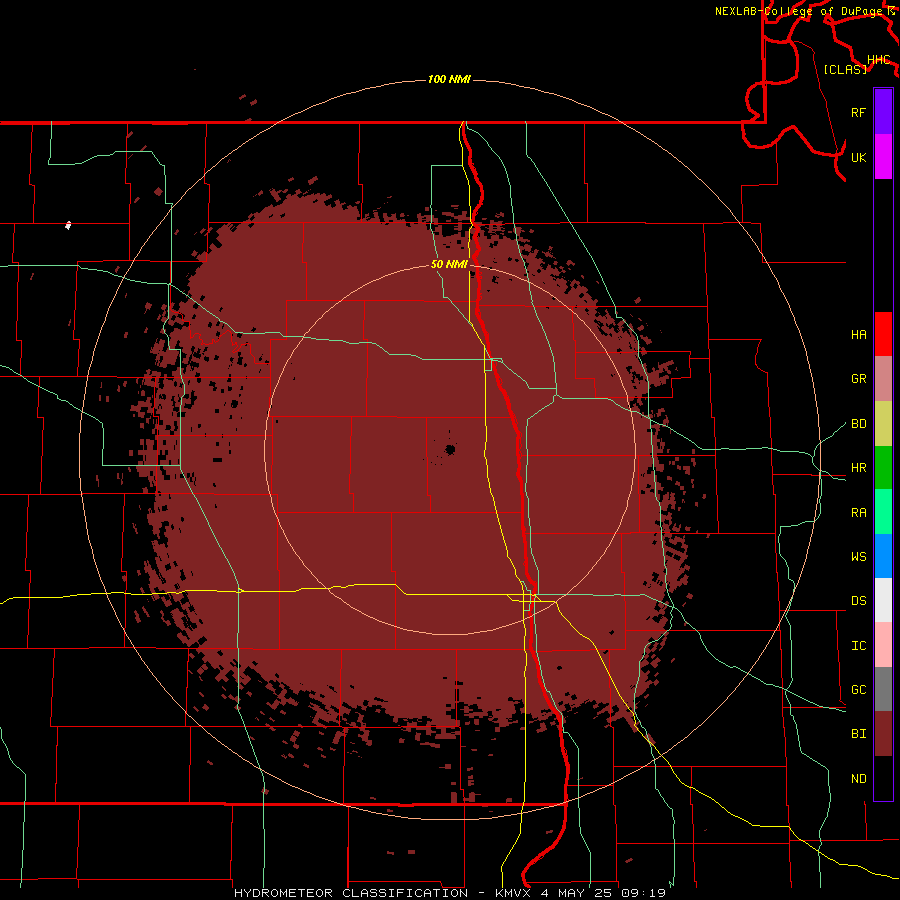Click the '100 NMI' range ring label
The height and width of the screenshot is (900, 900).
(449, 79)
